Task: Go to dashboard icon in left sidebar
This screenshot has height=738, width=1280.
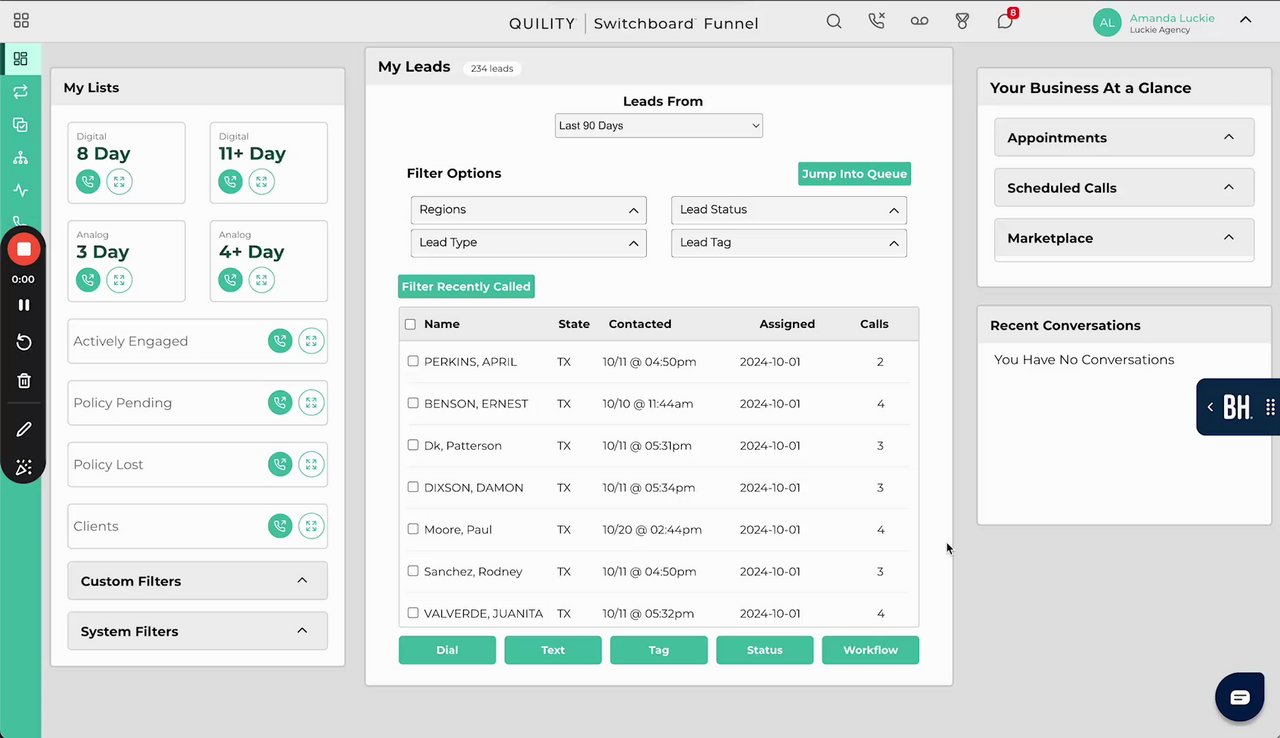Action: pyautogui.click(x=20, y=59)
